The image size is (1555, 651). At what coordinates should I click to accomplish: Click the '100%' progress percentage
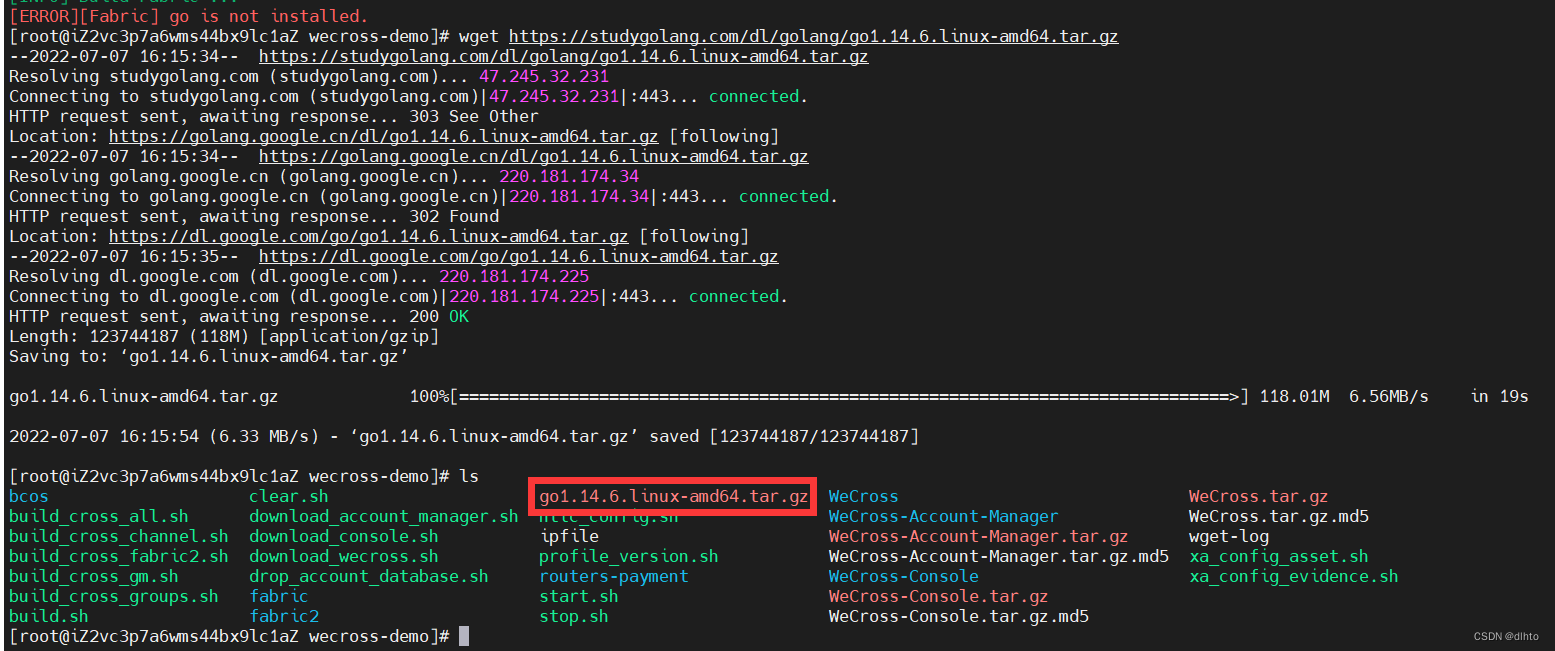(x=429, y=397)
